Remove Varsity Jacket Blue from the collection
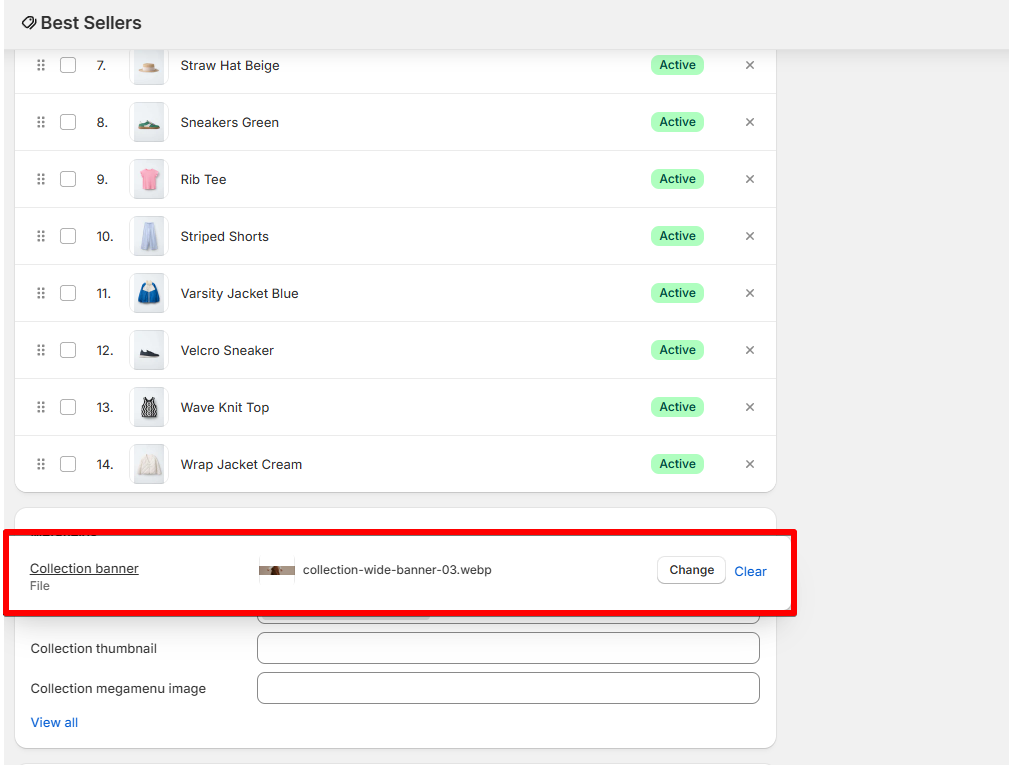Image resolution: width=1009 pixels, height=765 pixels. (x=750, y=293)
